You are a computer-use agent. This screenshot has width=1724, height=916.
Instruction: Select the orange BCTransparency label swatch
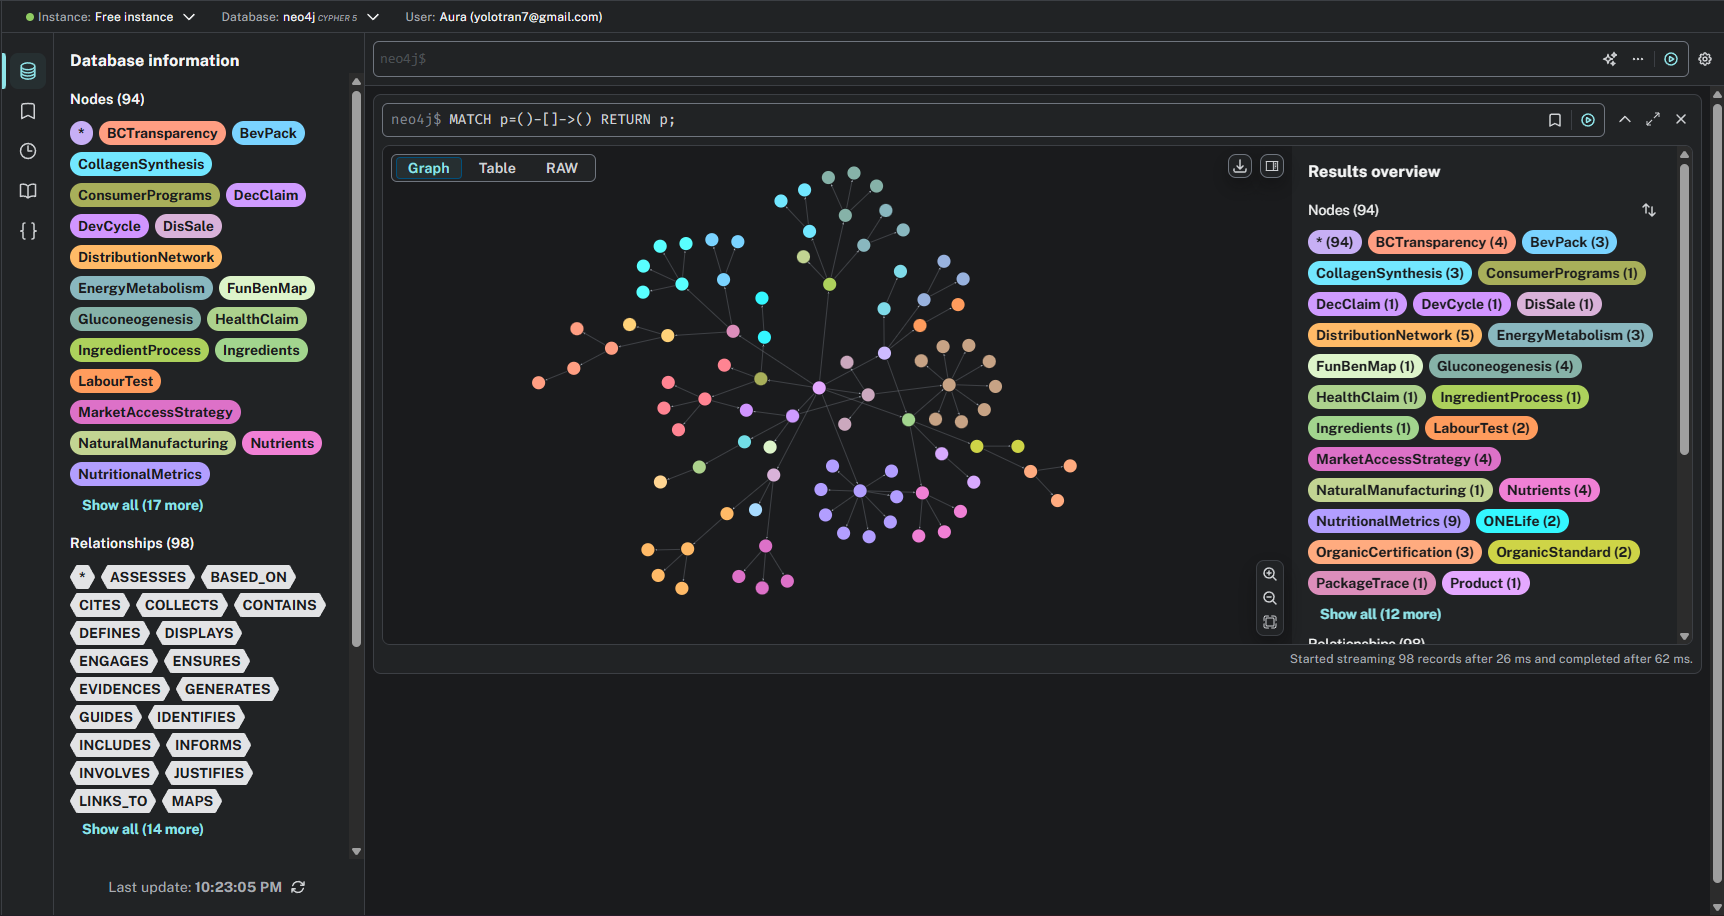[x=162, y=133]
